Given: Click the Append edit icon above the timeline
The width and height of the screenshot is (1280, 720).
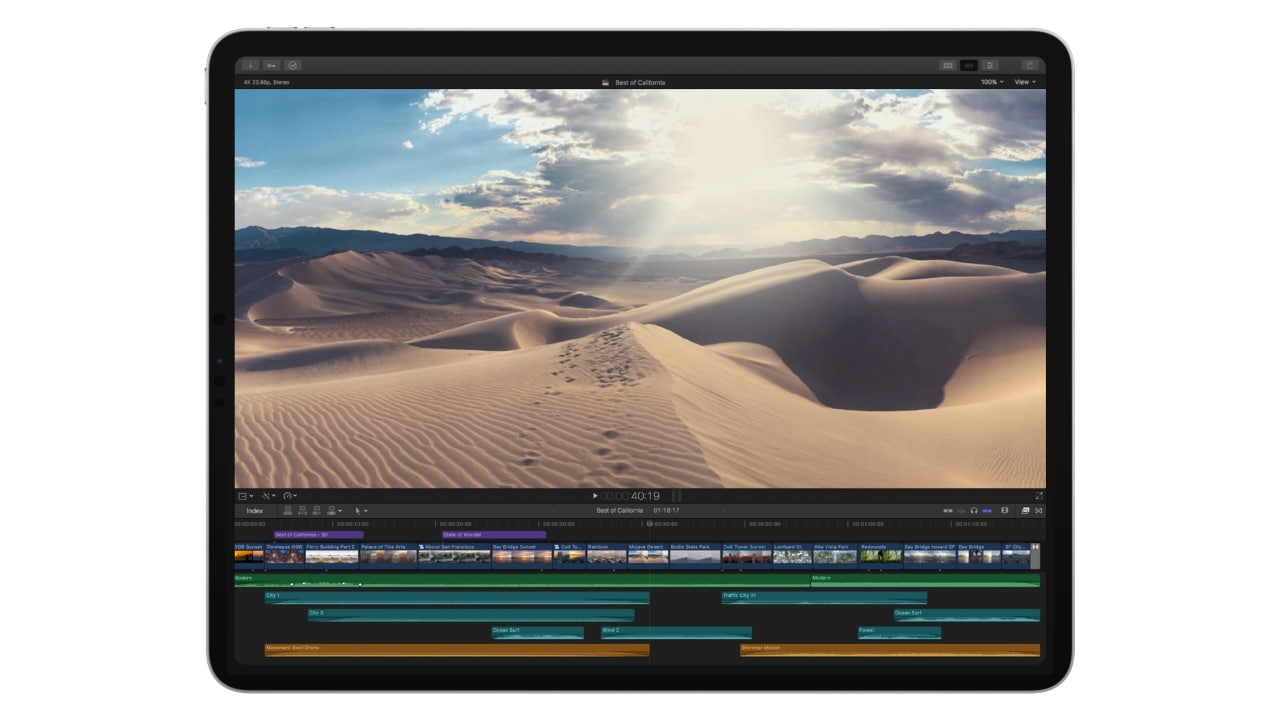Looking at the screenshot, I should point(317,510).
